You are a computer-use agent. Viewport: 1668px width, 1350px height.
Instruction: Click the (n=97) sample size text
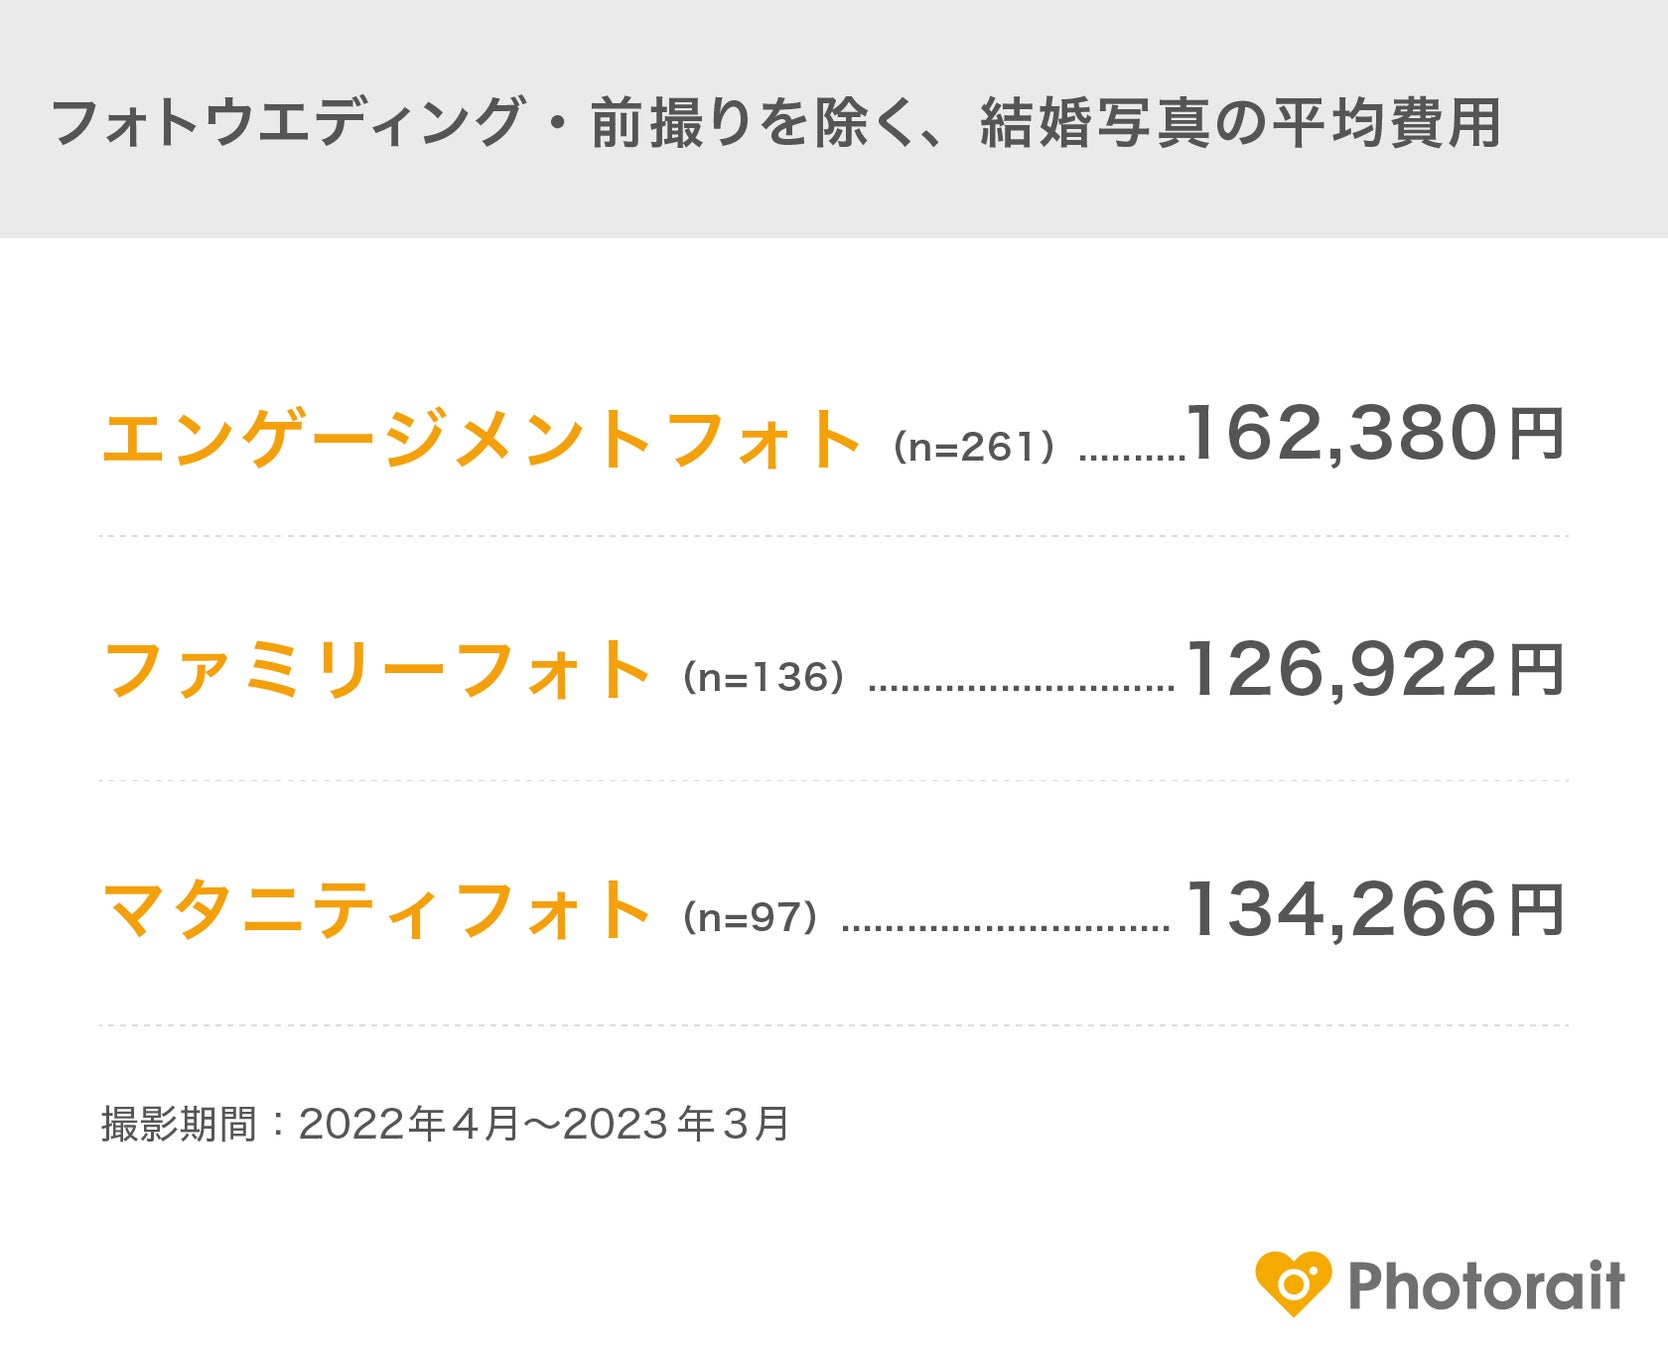coord(750,916)
